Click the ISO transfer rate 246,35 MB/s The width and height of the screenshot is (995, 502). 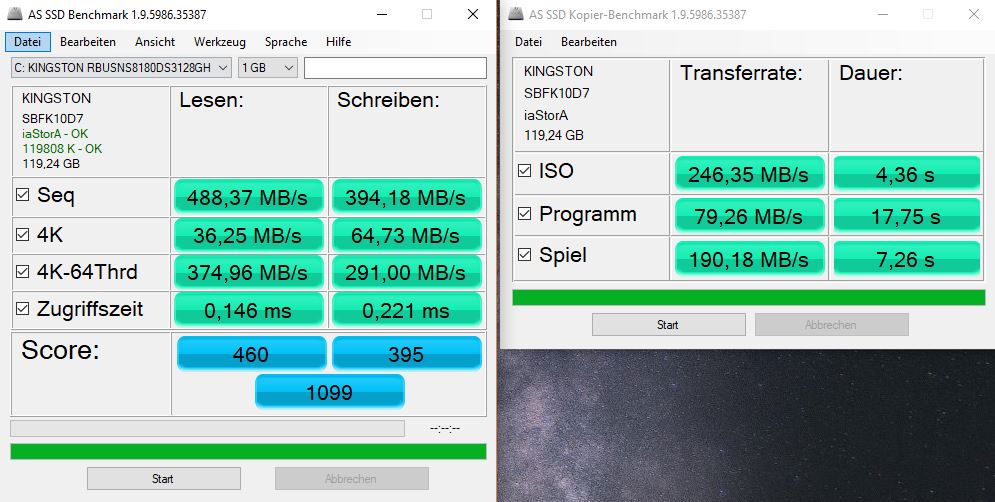(x=749, y=173)
